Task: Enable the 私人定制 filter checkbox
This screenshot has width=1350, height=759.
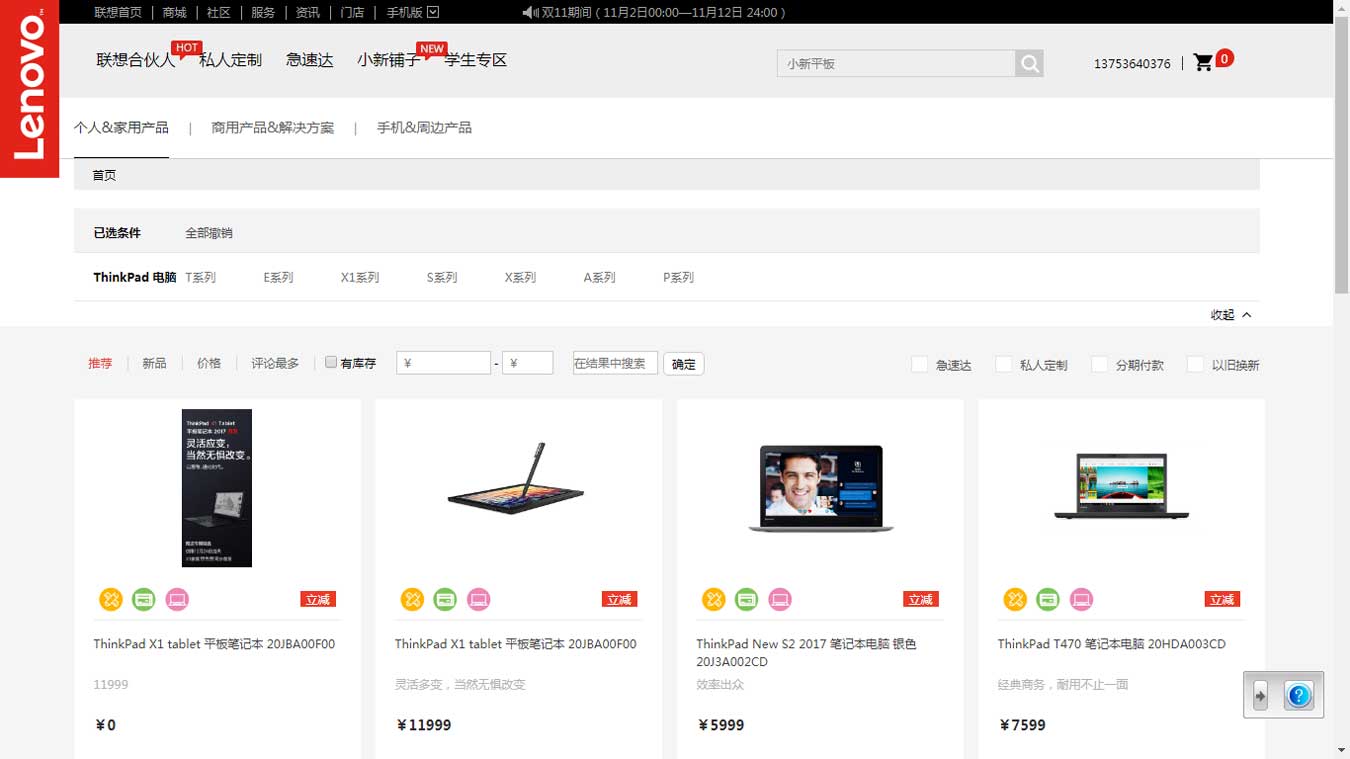Action: pos(1003,364)
